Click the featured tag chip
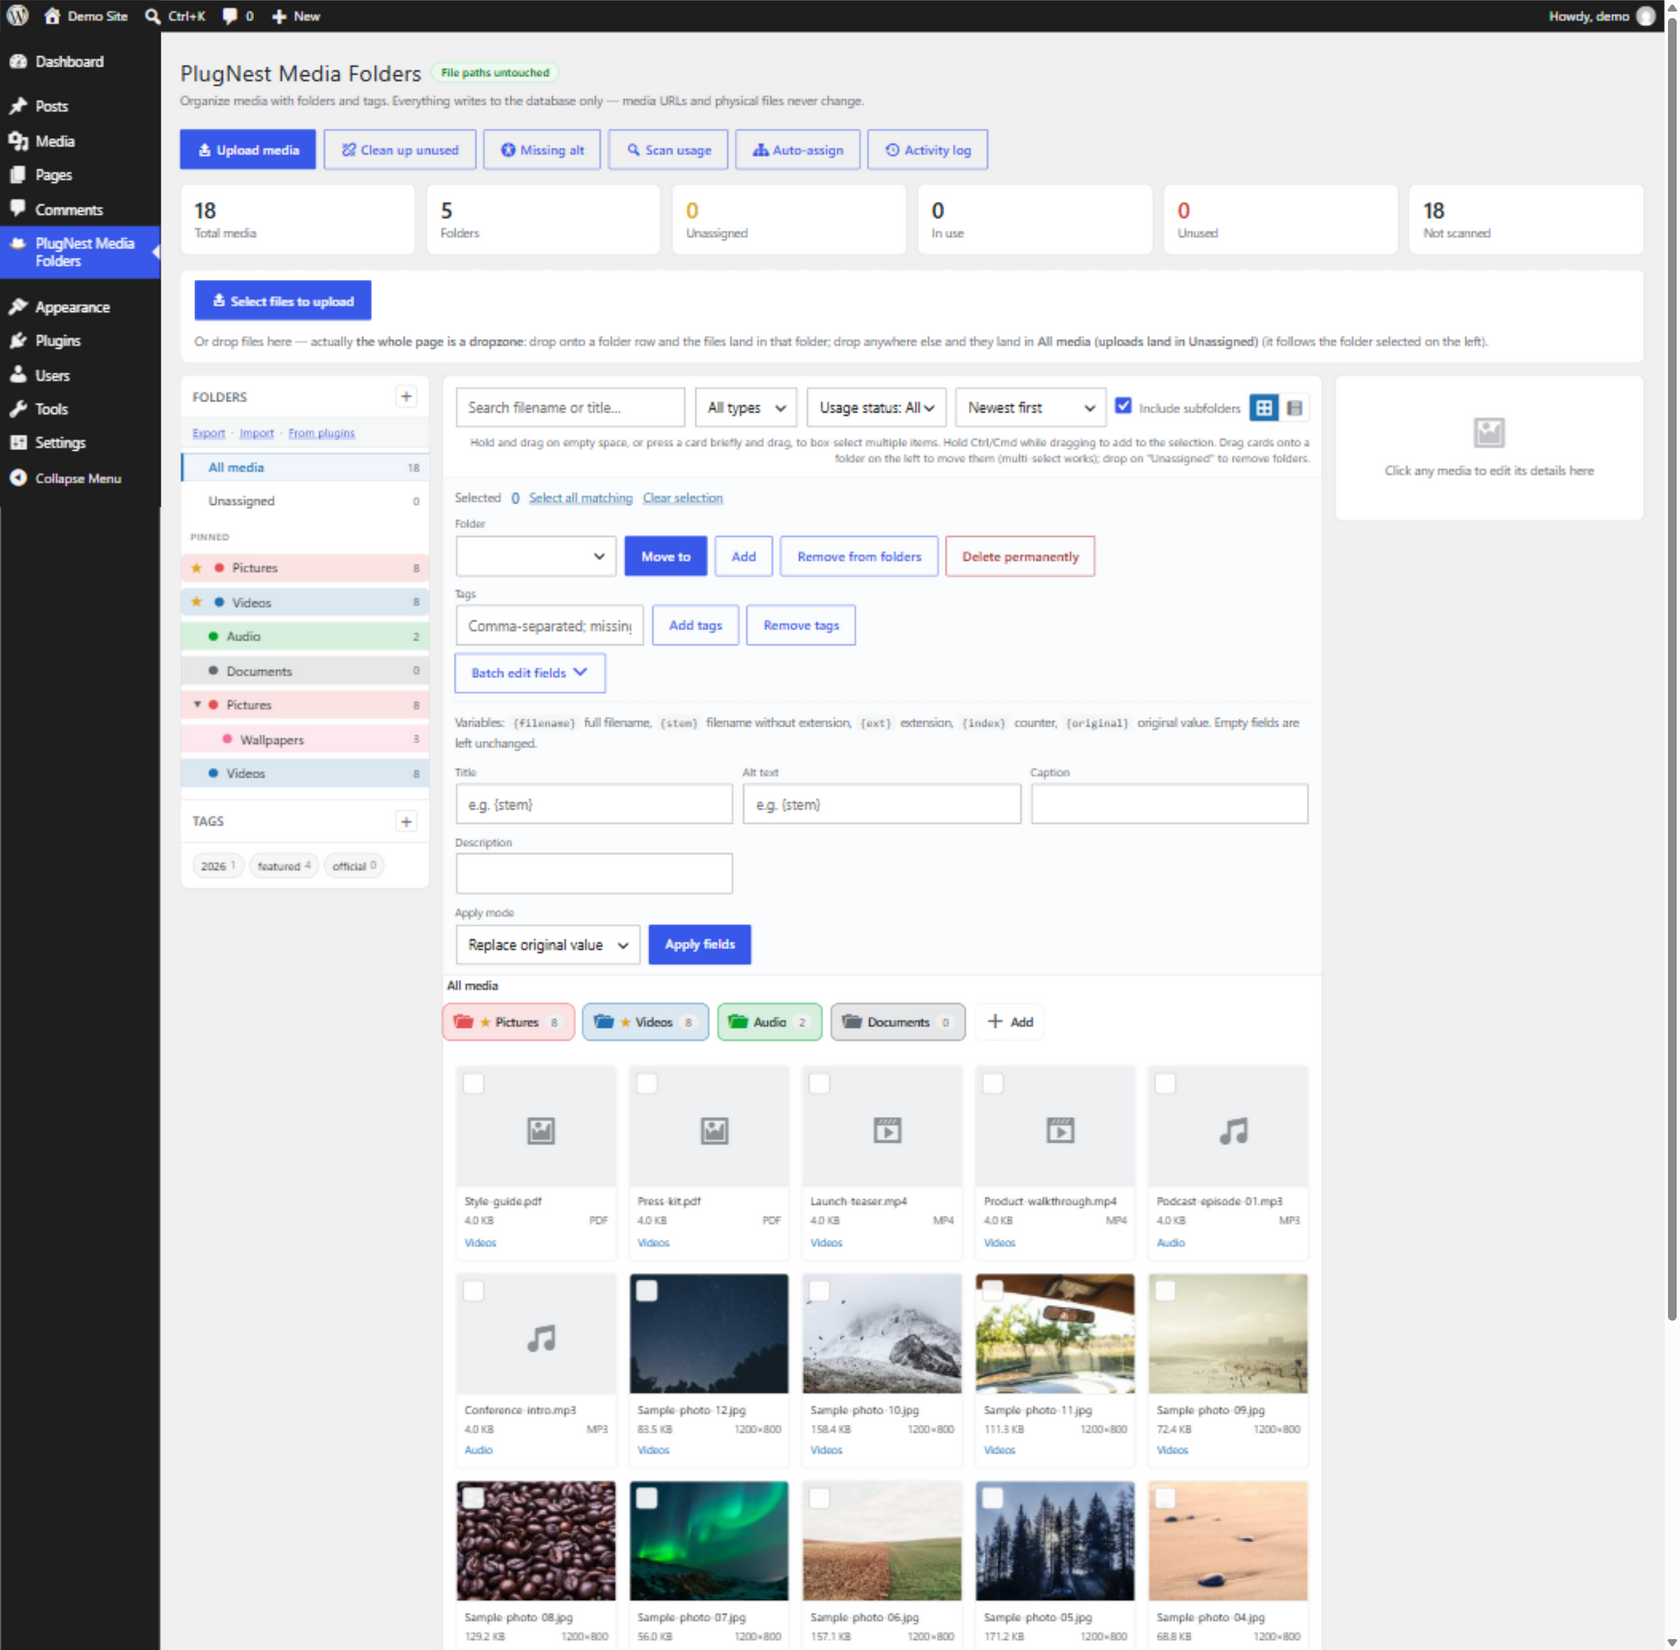This screenshot has height=1650, width=1680. tap(284, 866)
